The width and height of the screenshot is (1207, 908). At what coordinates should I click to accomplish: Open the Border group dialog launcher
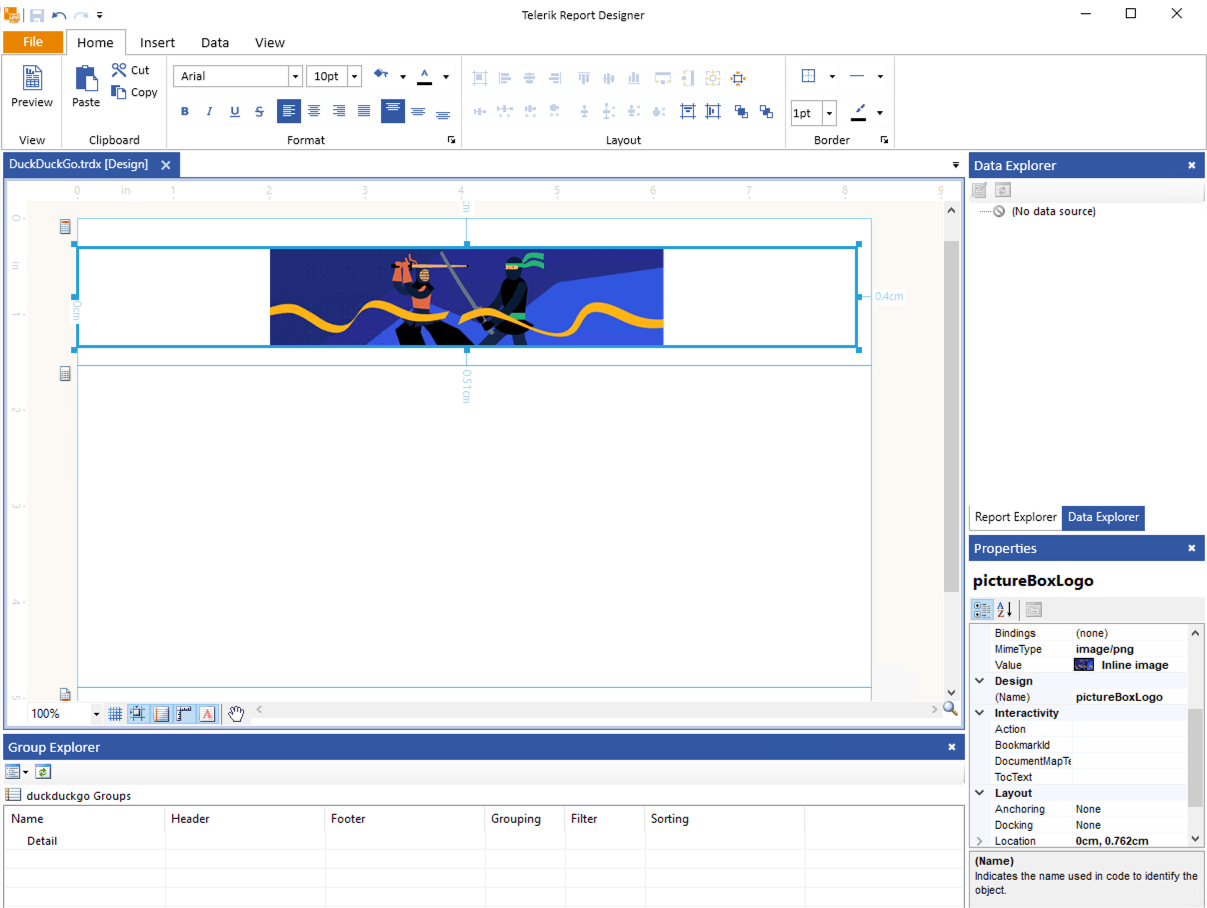[x=884, y=140]
